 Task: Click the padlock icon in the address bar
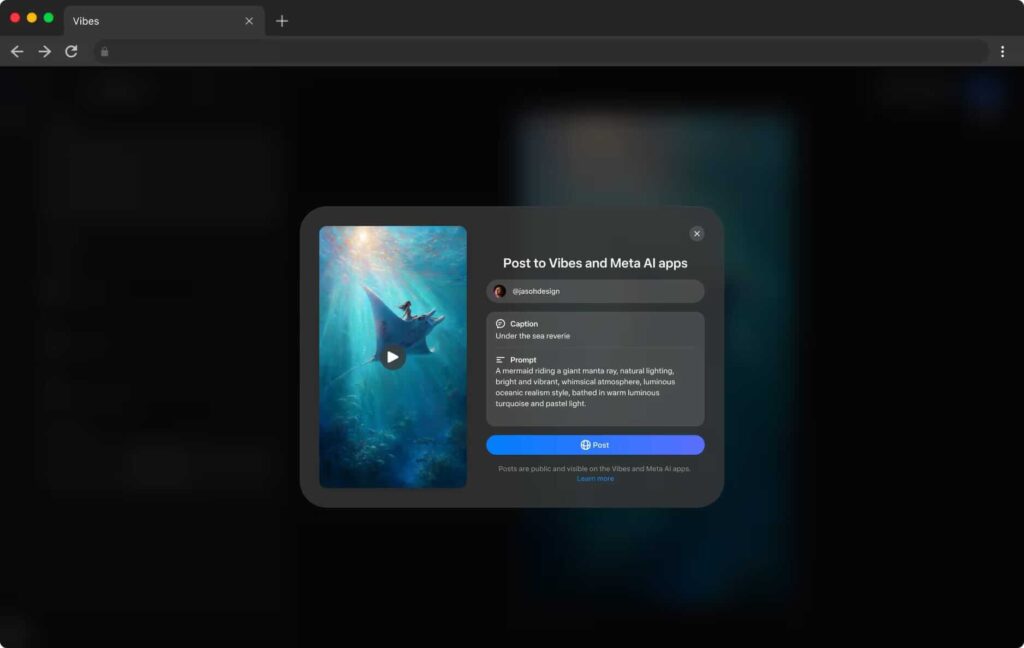tap(105, 51)
